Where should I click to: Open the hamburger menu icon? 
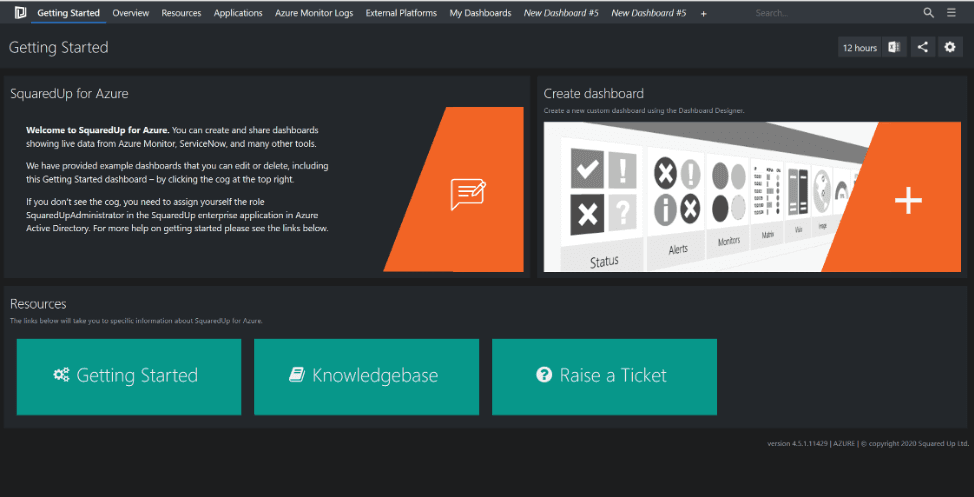(x=952, y=13)
